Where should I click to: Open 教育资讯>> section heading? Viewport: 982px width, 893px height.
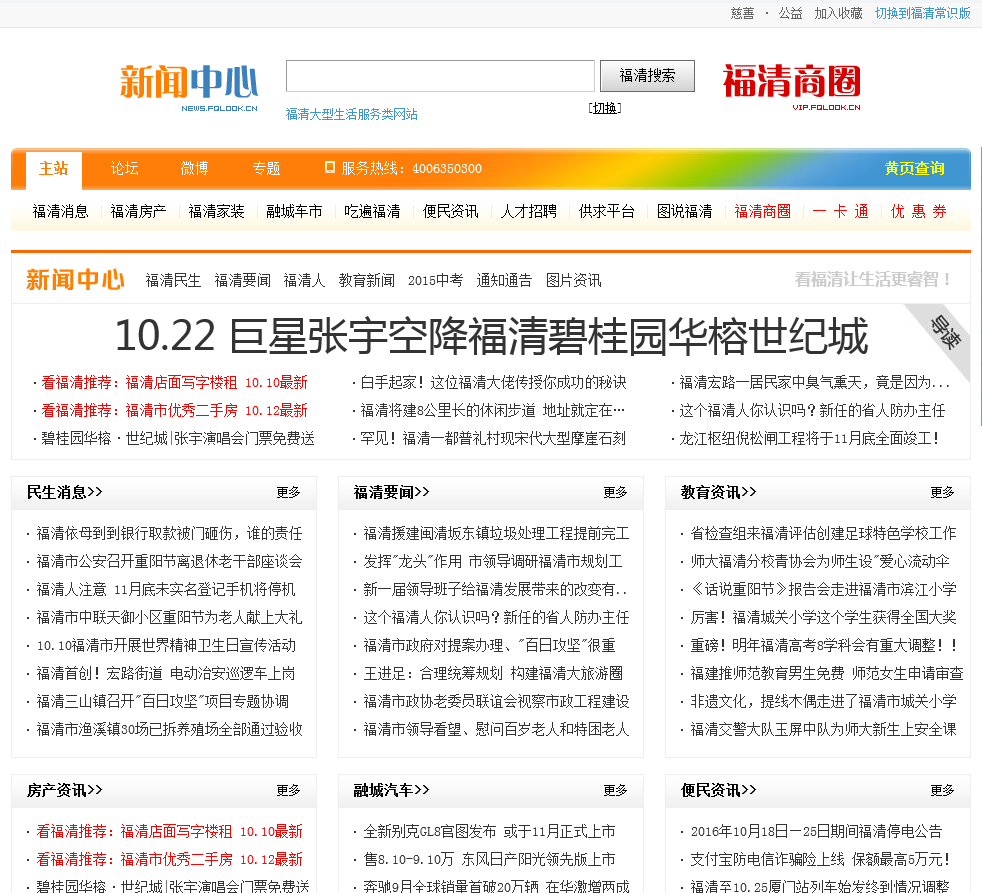click(x=718, y=493)
